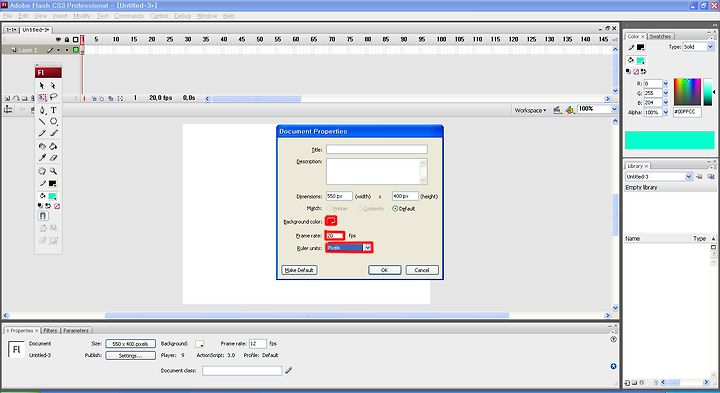This screenshot has width=720, height=393.
Task: Click the Onion Skin icon in timeline
Action: 94,98
